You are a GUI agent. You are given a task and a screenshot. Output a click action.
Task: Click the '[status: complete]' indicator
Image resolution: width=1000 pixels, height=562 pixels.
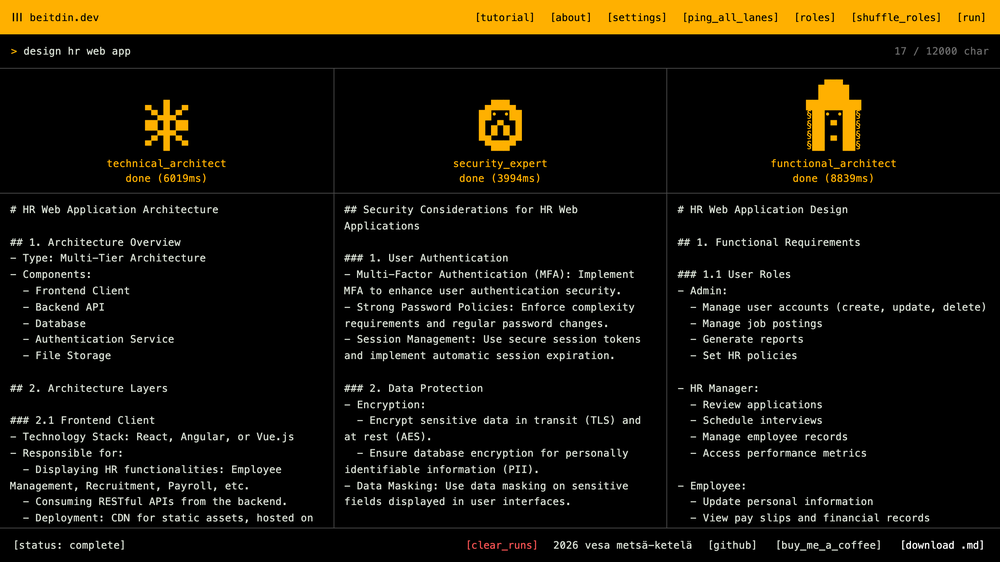[x=69, y=545]
